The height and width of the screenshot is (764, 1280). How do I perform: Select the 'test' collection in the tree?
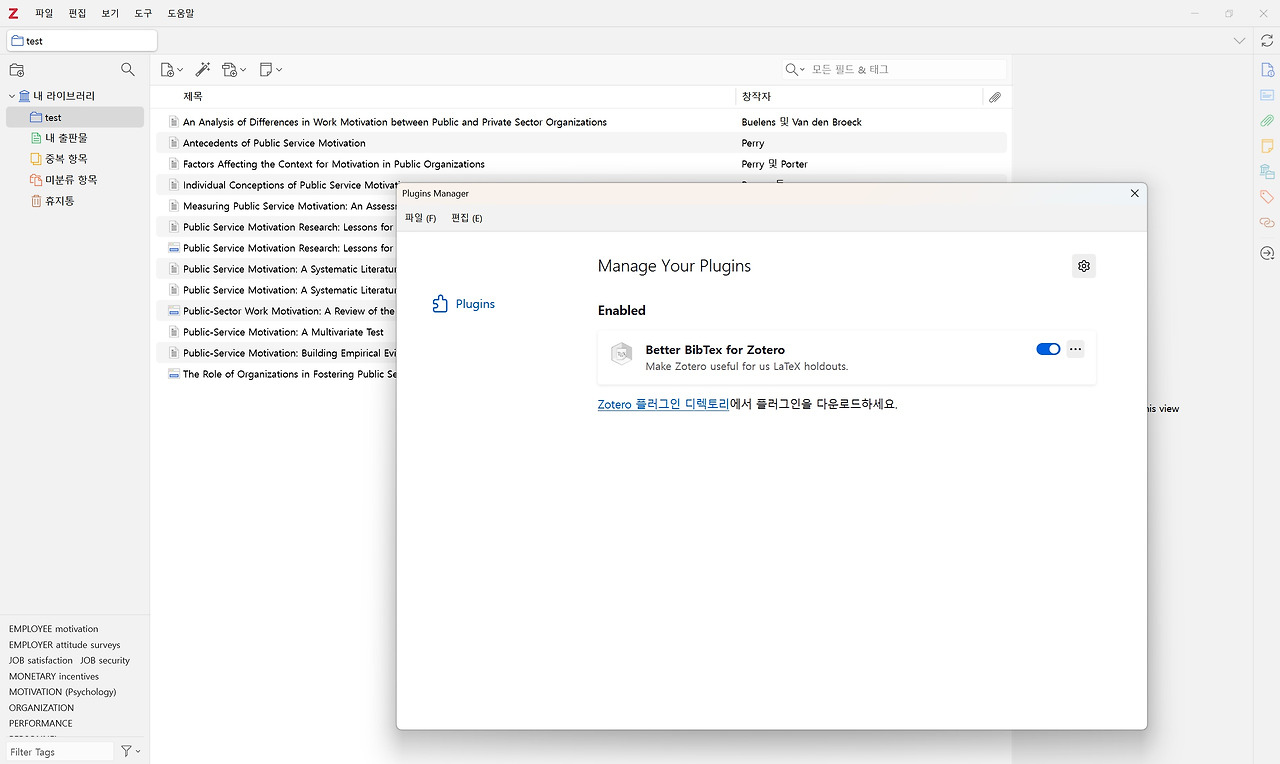tap(75, 117)
